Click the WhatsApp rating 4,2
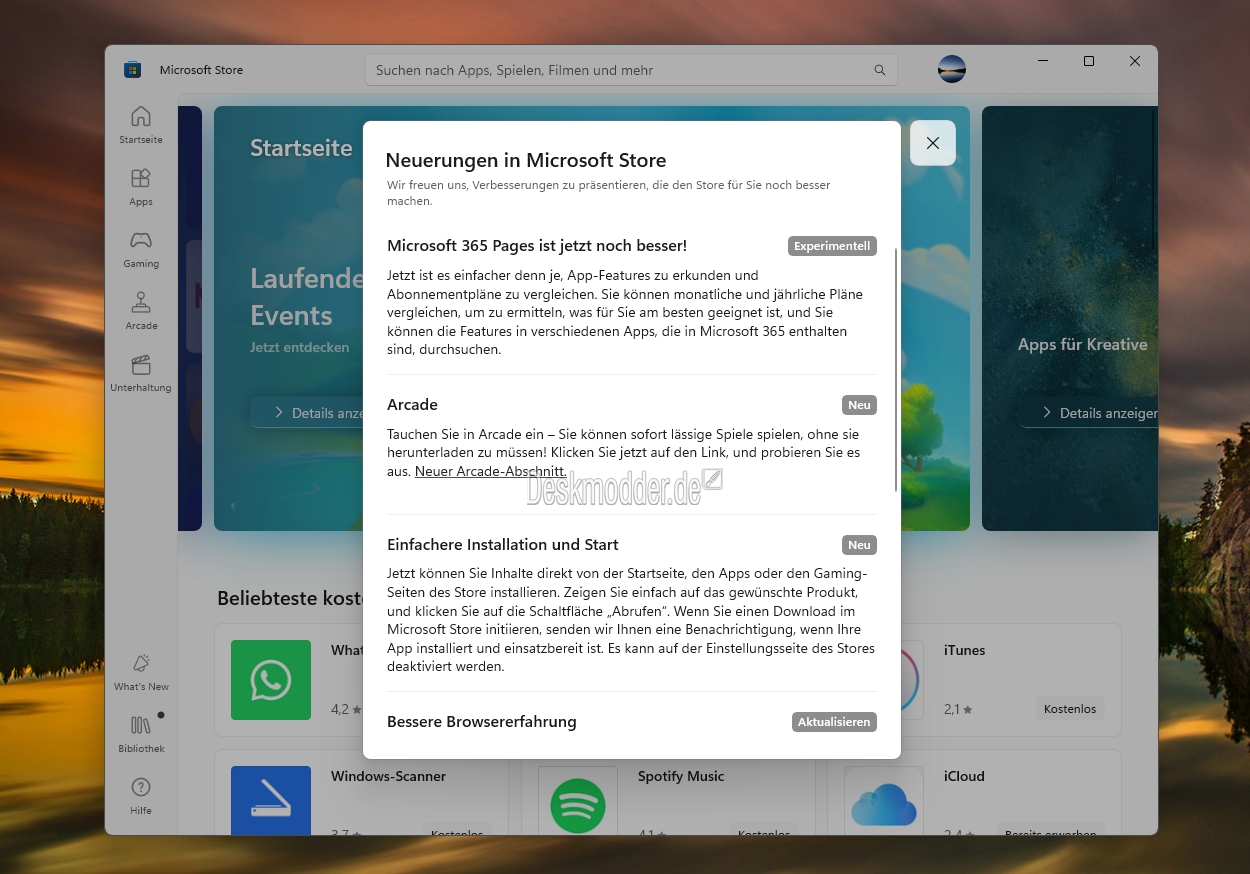The image size is (1250, 874). (345, 710)
